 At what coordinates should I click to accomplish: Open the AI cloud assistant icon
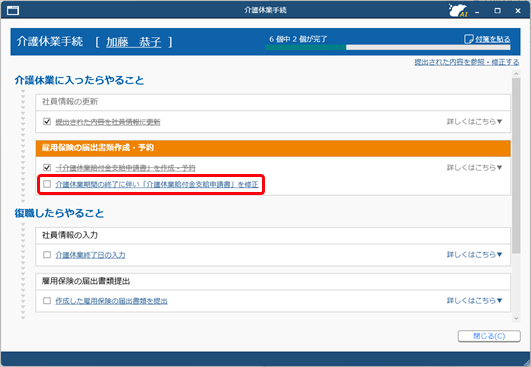458,10
